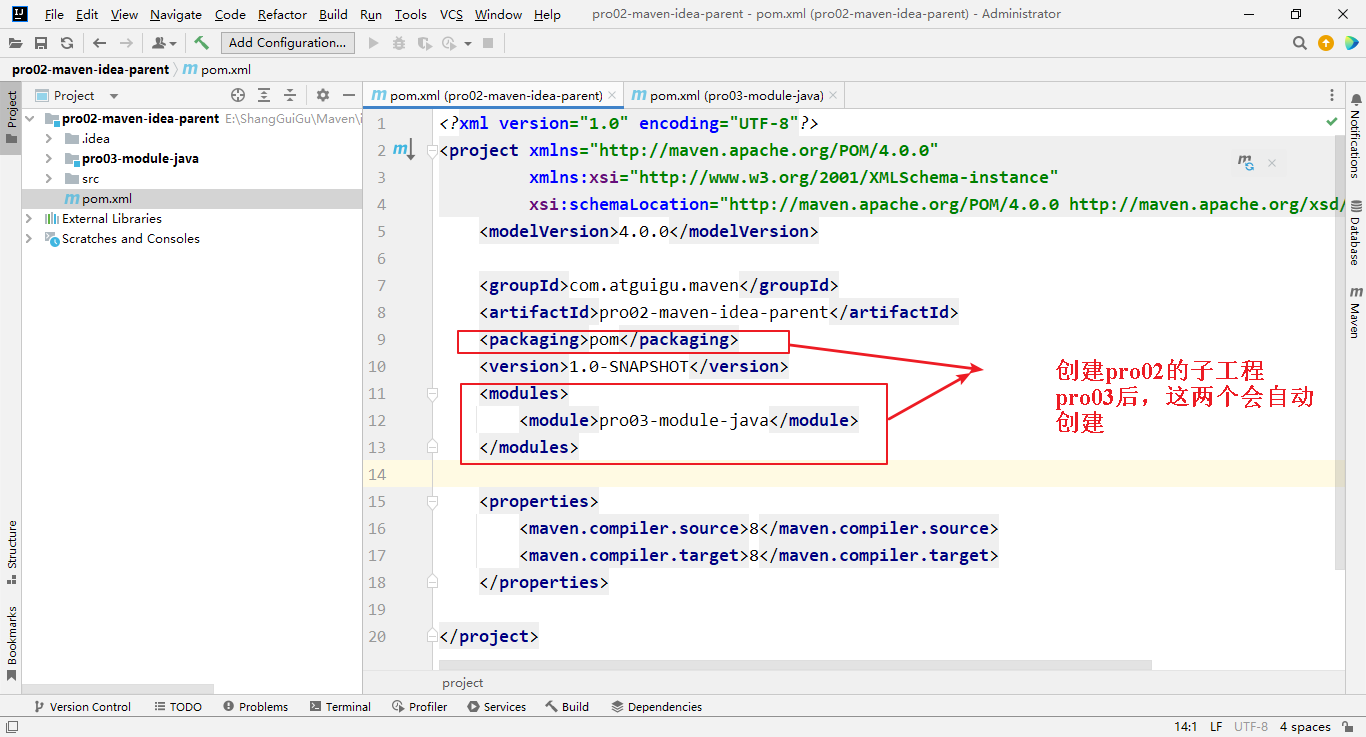The width and height of the screenshot is (1366, 737).
Task: Click the Project panel horizontal scrollbar
Action: (x=118, y=689)
